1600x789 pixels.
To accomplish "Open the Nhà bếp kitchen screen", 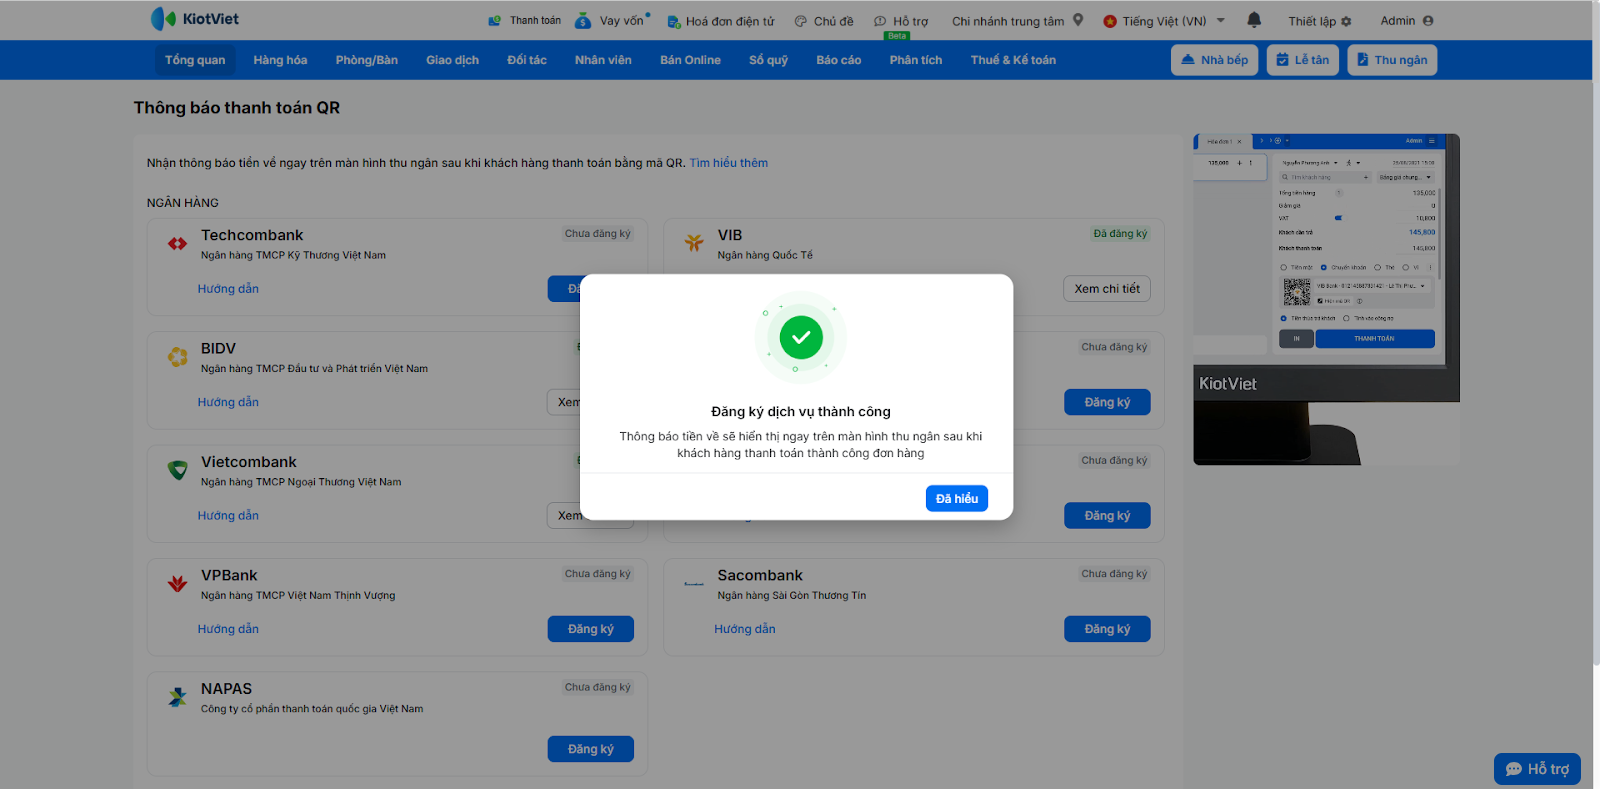I will pos(1215,60).
